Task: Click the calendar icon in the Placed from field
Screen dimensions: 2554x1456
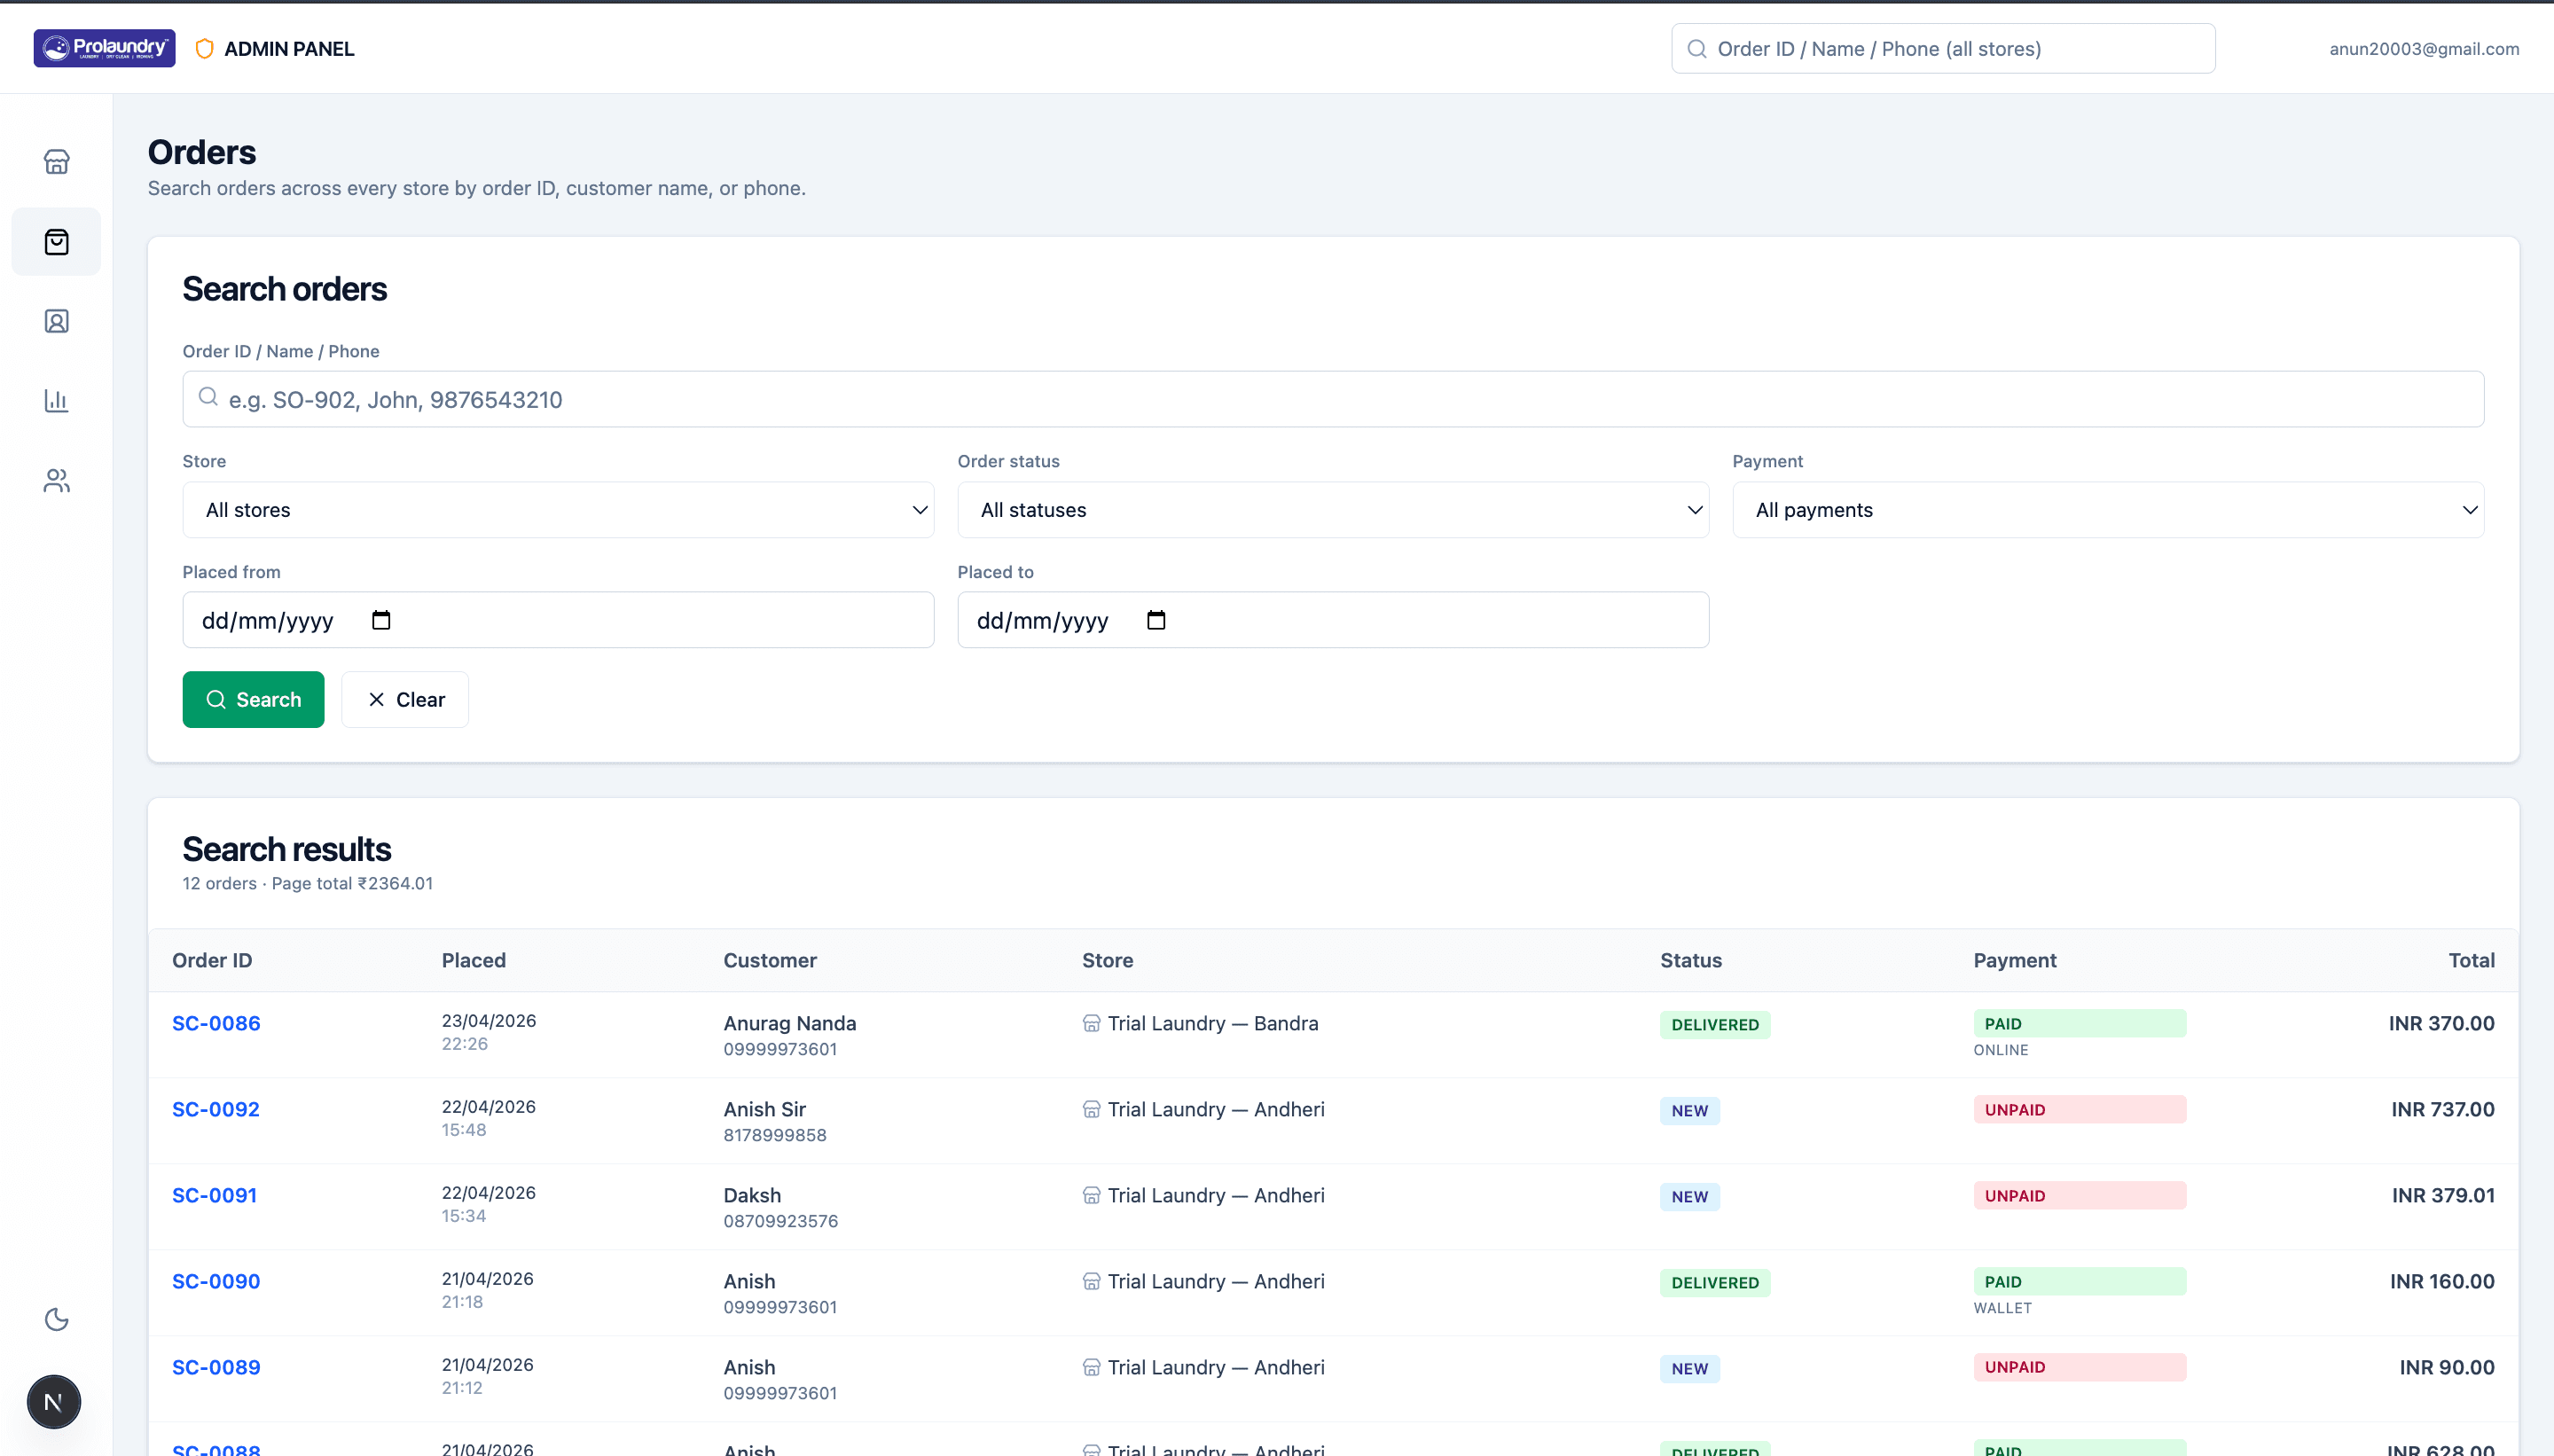Action: click(x=381, y=619)
